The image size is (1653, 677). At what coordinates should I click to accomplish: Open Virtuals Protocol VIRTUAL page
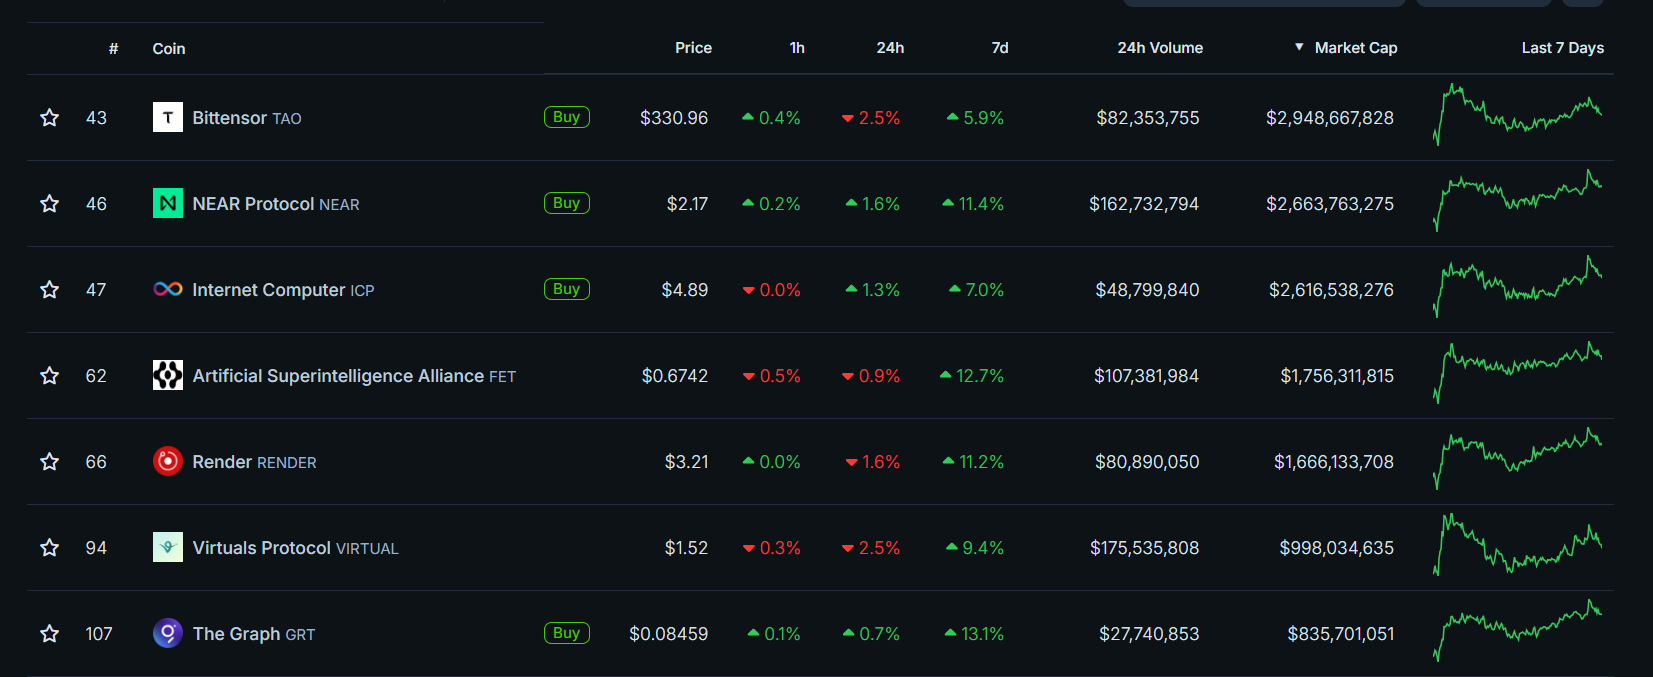(x=295, y=548)
